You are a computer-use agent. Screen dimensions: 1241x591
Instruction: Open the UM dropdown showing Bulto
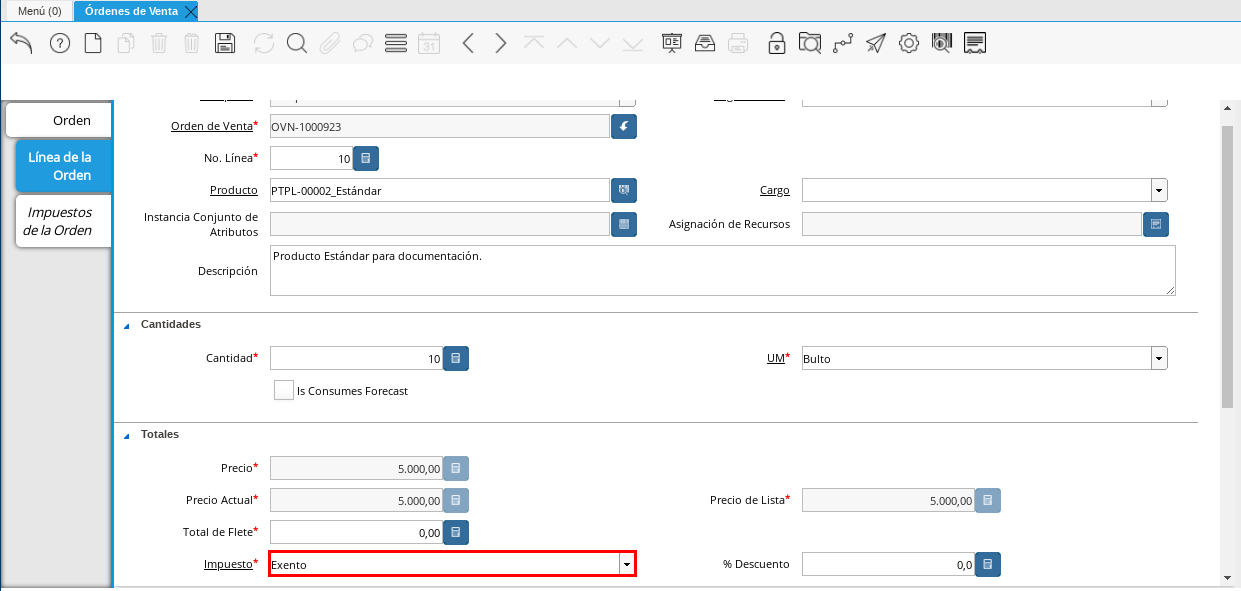pyautogui.click(x=1159, y=358)
